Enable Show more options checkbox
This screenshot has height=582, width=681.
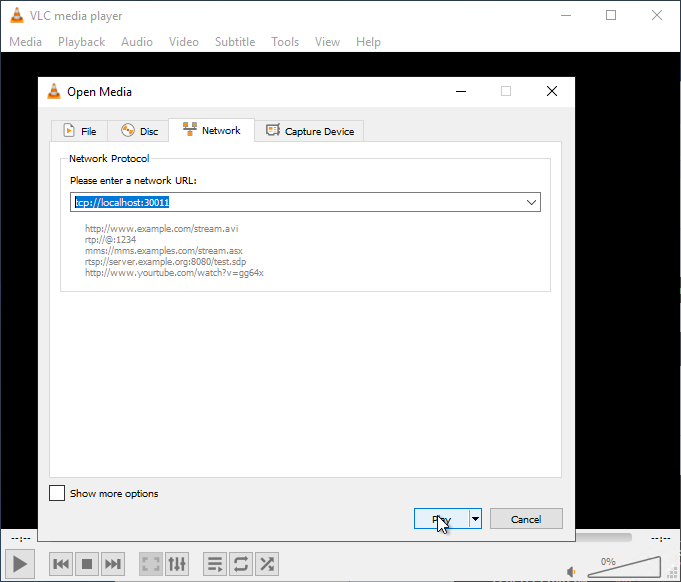pyautogui.click(x=57, y=493)
